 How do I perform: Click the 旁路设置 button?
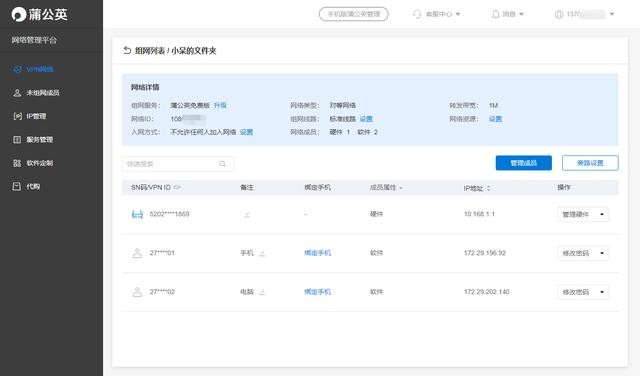click(590, 163)
